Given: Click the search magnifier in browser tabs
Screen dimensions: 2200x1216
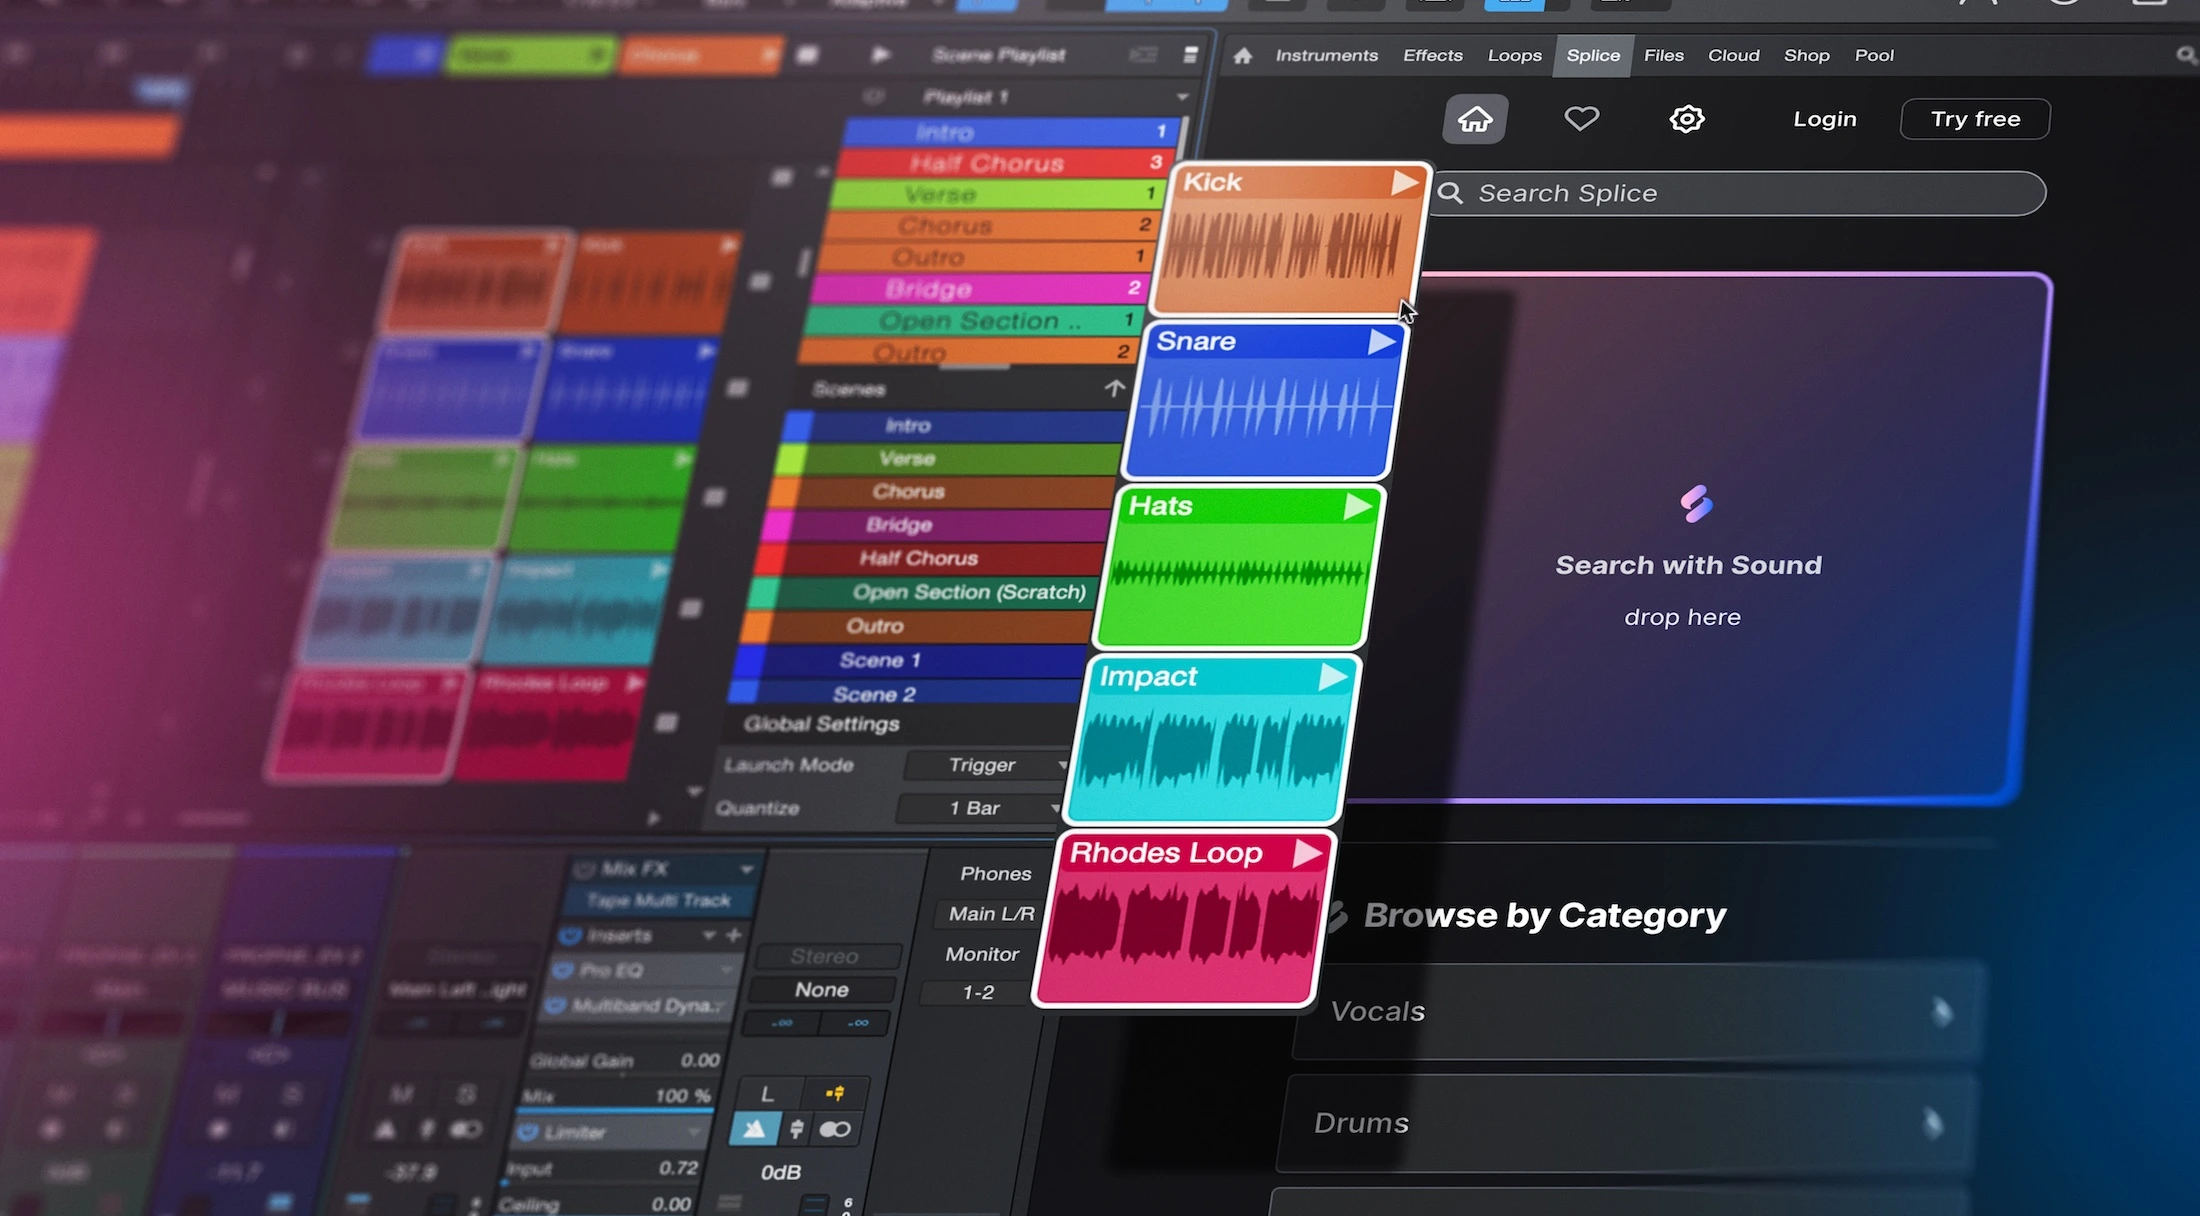Looking at the screenshot, I should (x=2186, y=55).
